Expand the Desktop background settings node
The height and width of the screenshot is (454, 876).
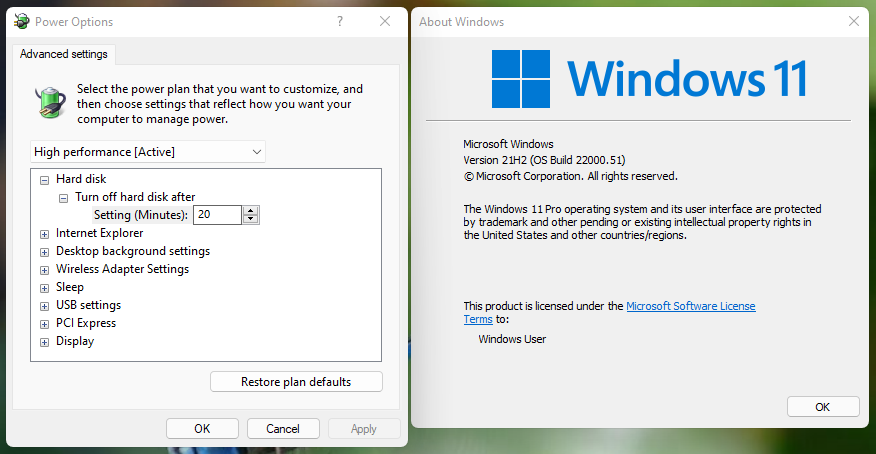click(44, 252)
